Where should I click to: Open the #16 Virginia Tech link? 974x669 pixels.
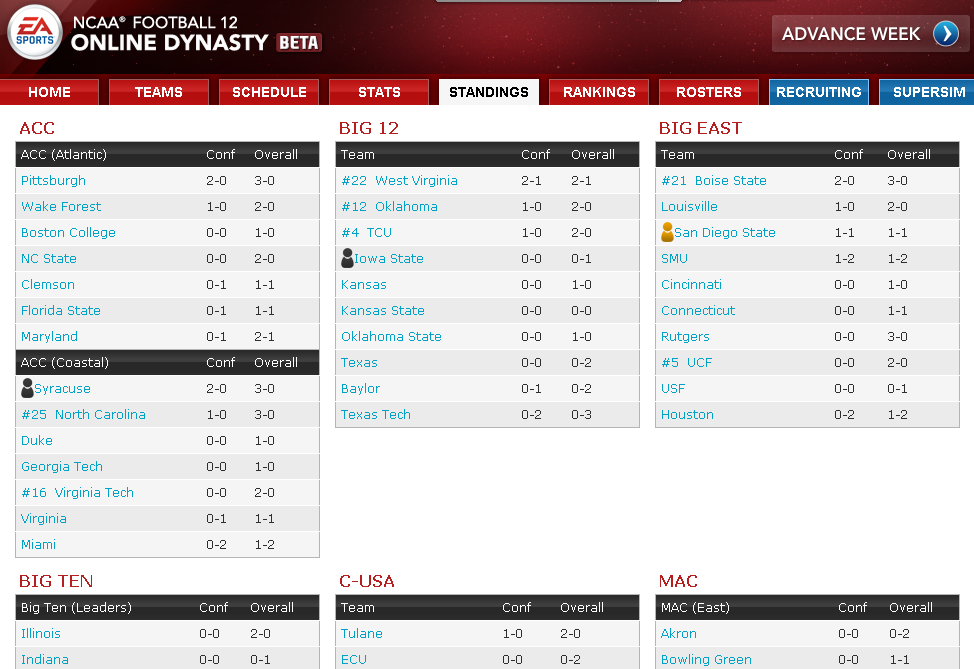click(x=78, y=493)
